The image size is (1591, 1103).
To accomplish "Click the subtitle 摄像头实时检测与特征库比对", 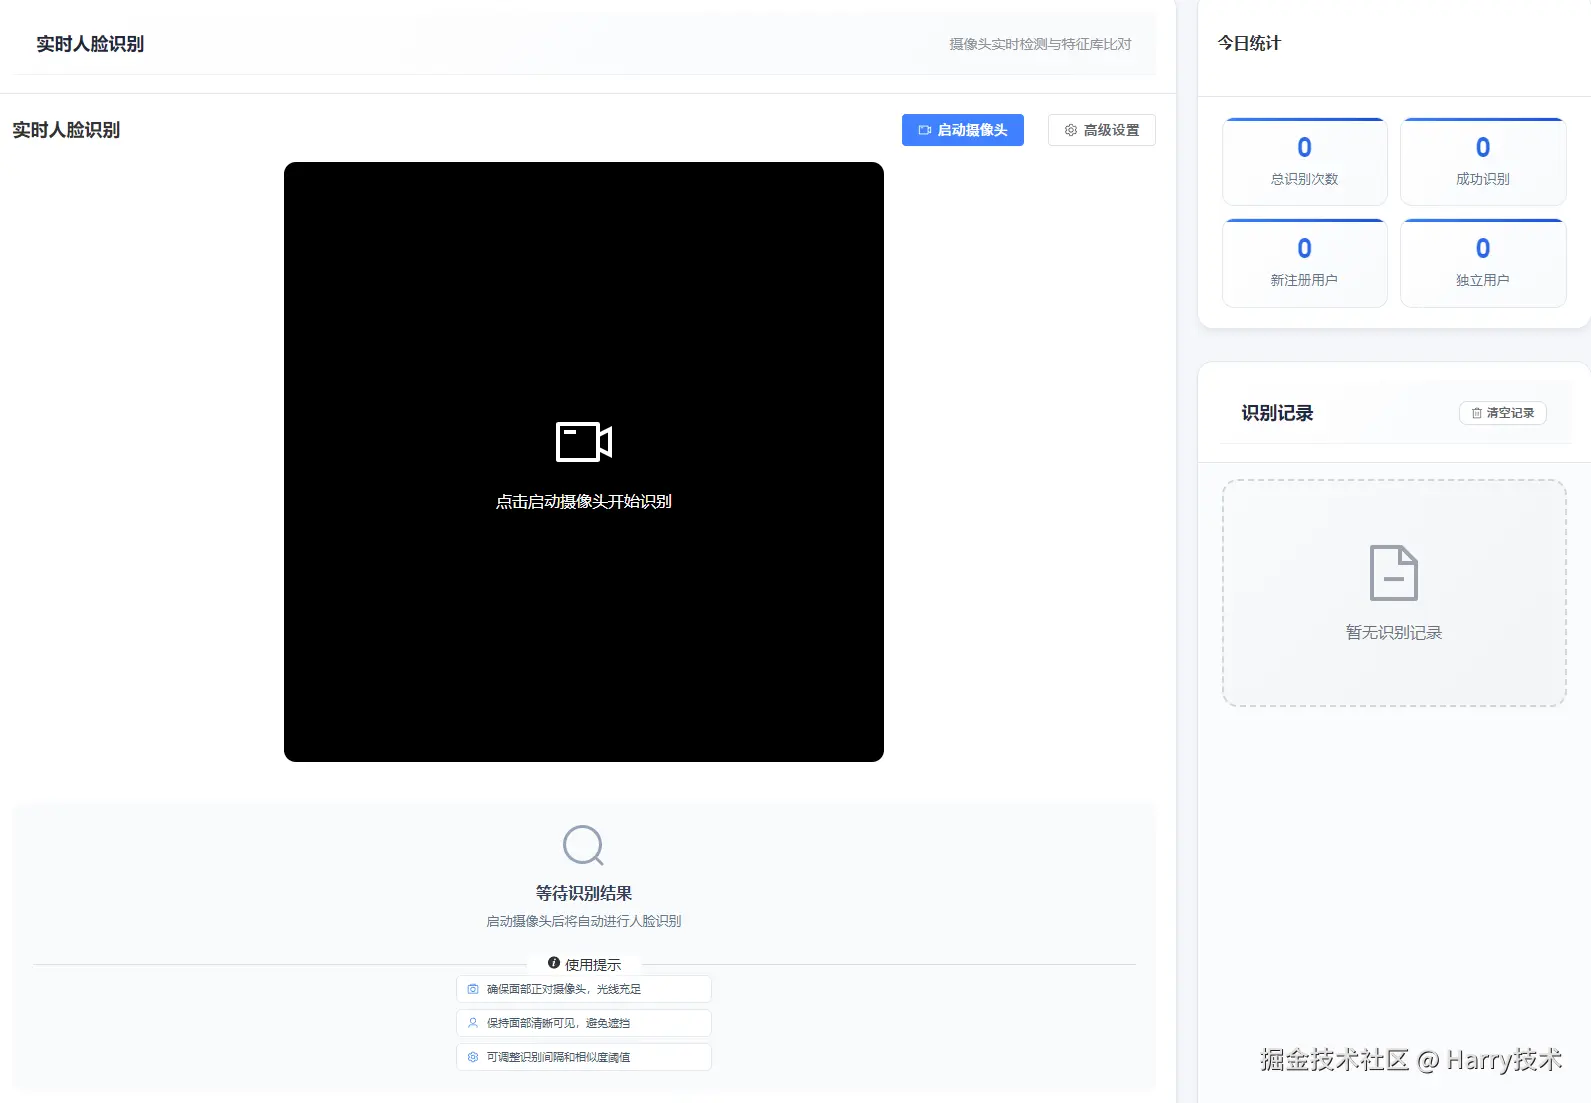I will 1040,44.
